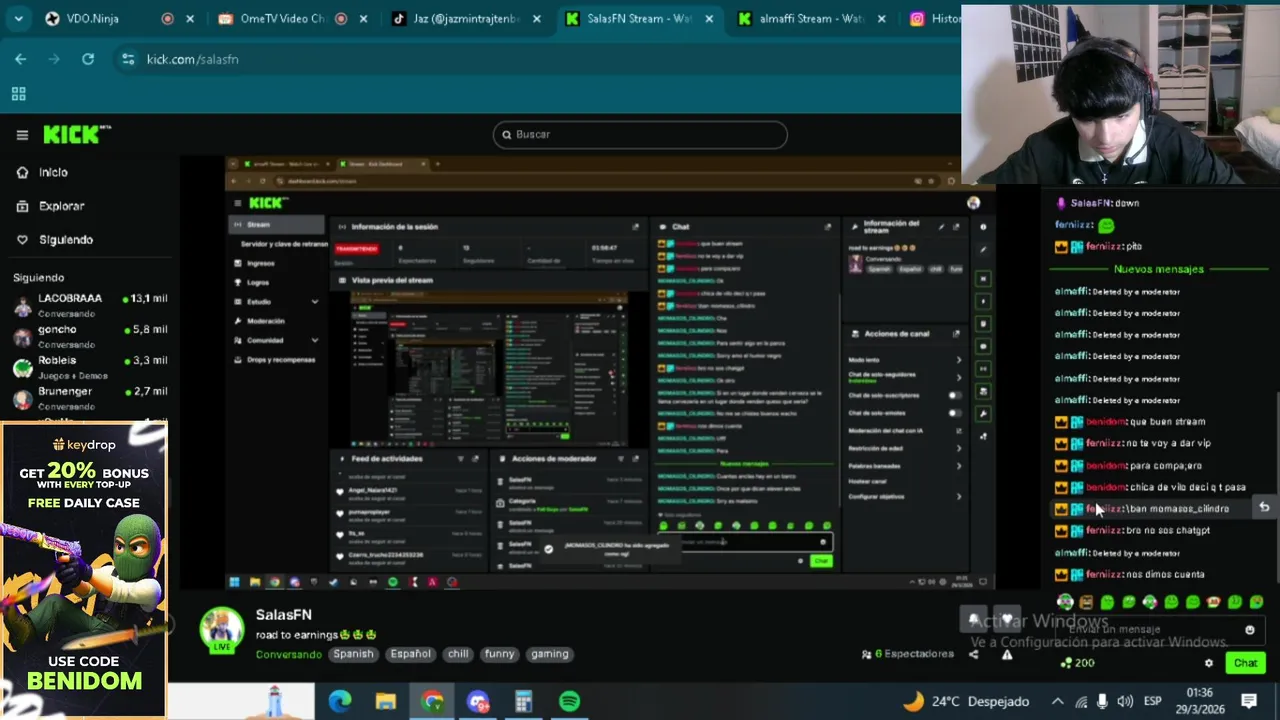The width and height of the screenshot is (1280, 720).
Task: Report the stream with the warning icon
Action: tap(1007, 654)
